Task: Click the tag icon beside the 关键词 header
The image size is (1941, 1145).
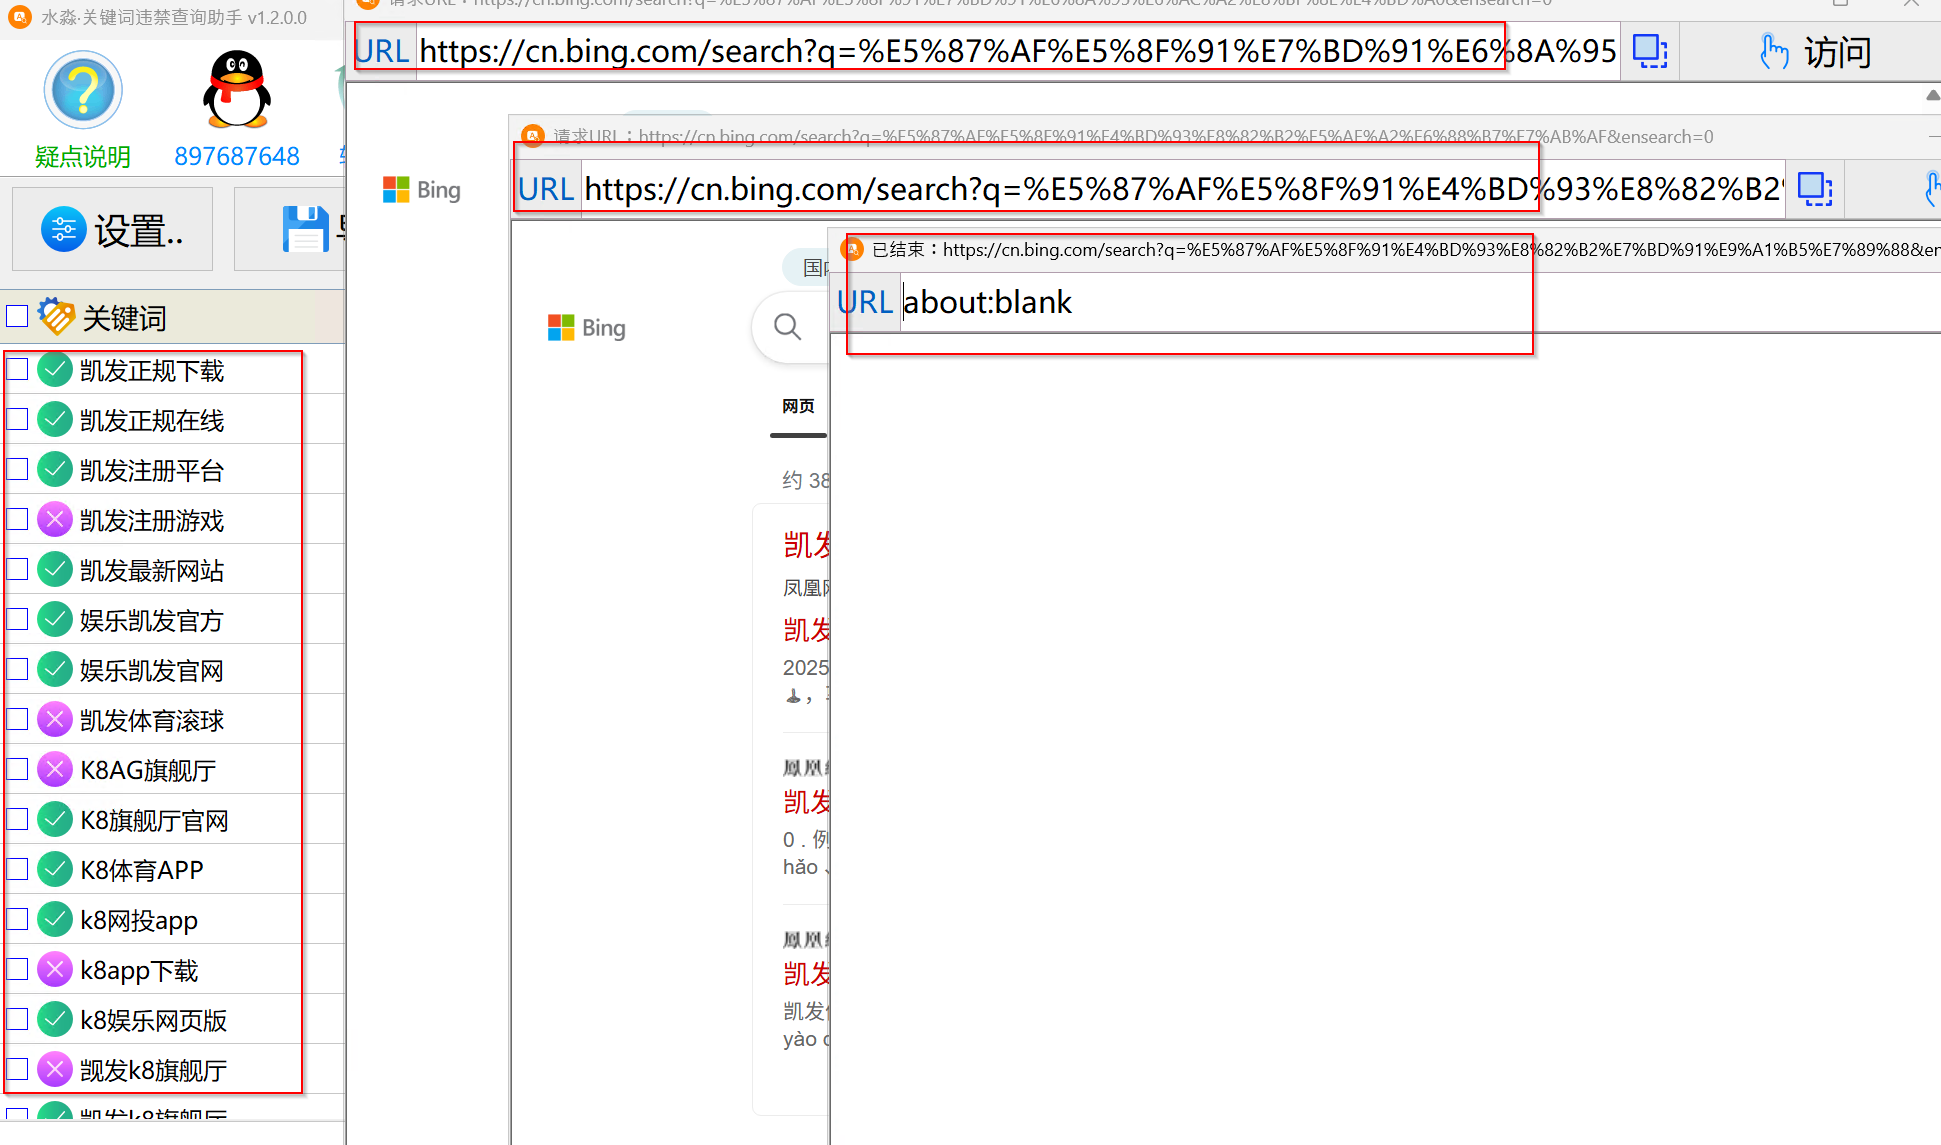Action: click(57, 316)
